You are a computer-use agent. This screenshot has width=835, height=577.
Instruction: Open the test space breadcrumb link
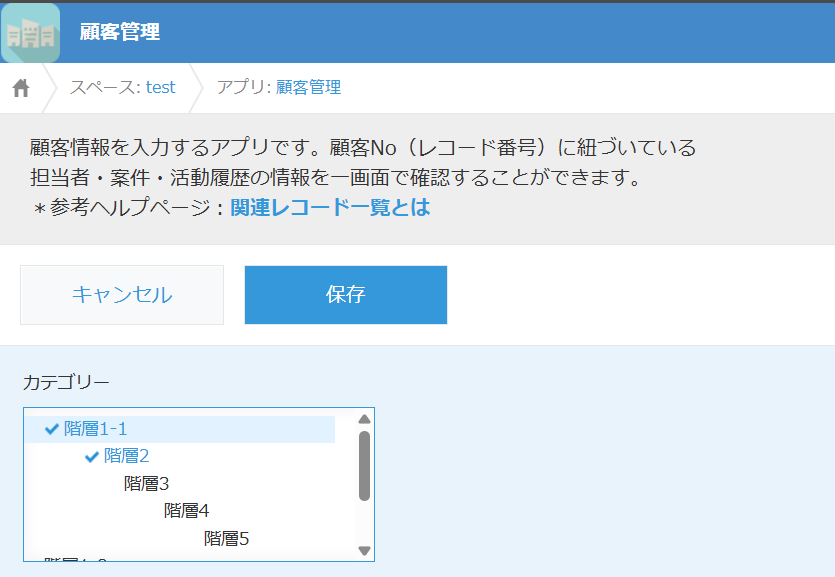coord(160,88)
